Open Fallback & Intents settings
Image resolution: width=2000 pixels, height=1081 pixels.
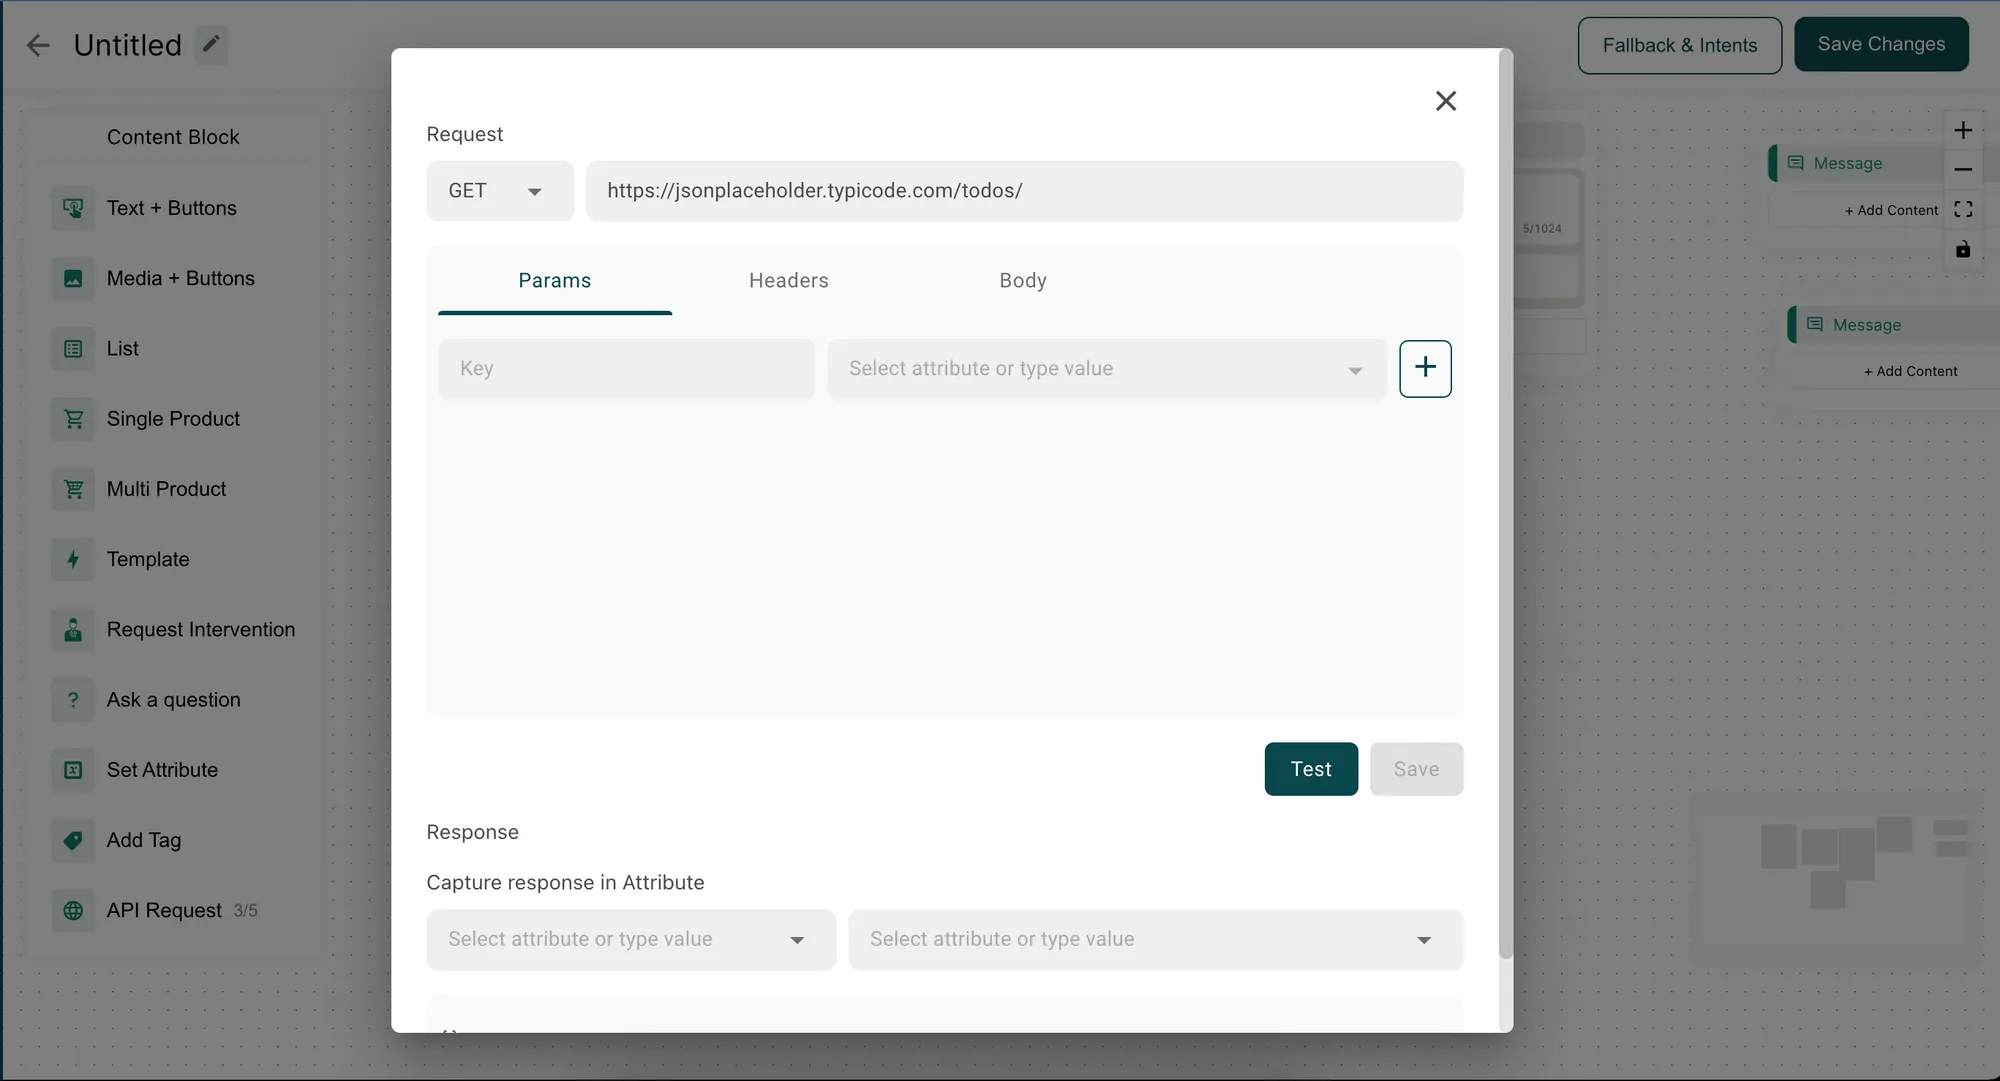(1679, 44)
